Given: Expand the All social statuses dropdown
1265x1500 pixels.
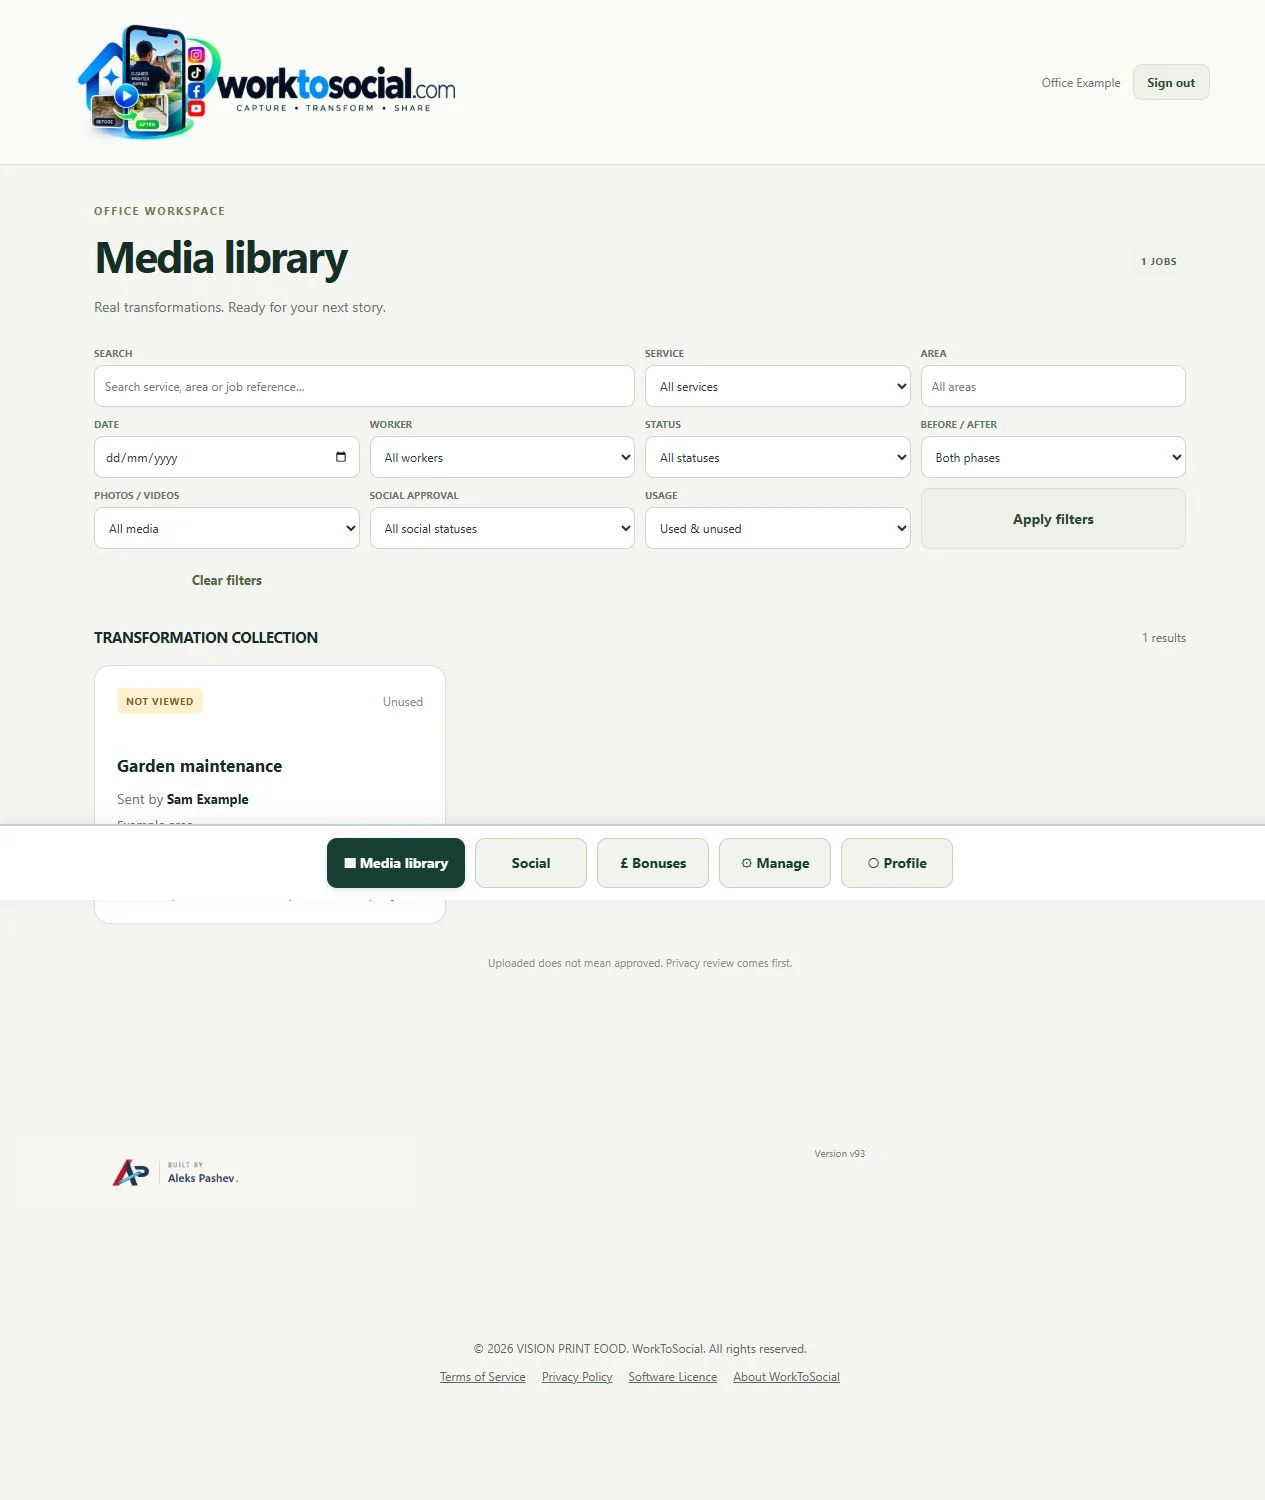Looking at the screenshot, I should pyautogui.click(x=502, y=528).
